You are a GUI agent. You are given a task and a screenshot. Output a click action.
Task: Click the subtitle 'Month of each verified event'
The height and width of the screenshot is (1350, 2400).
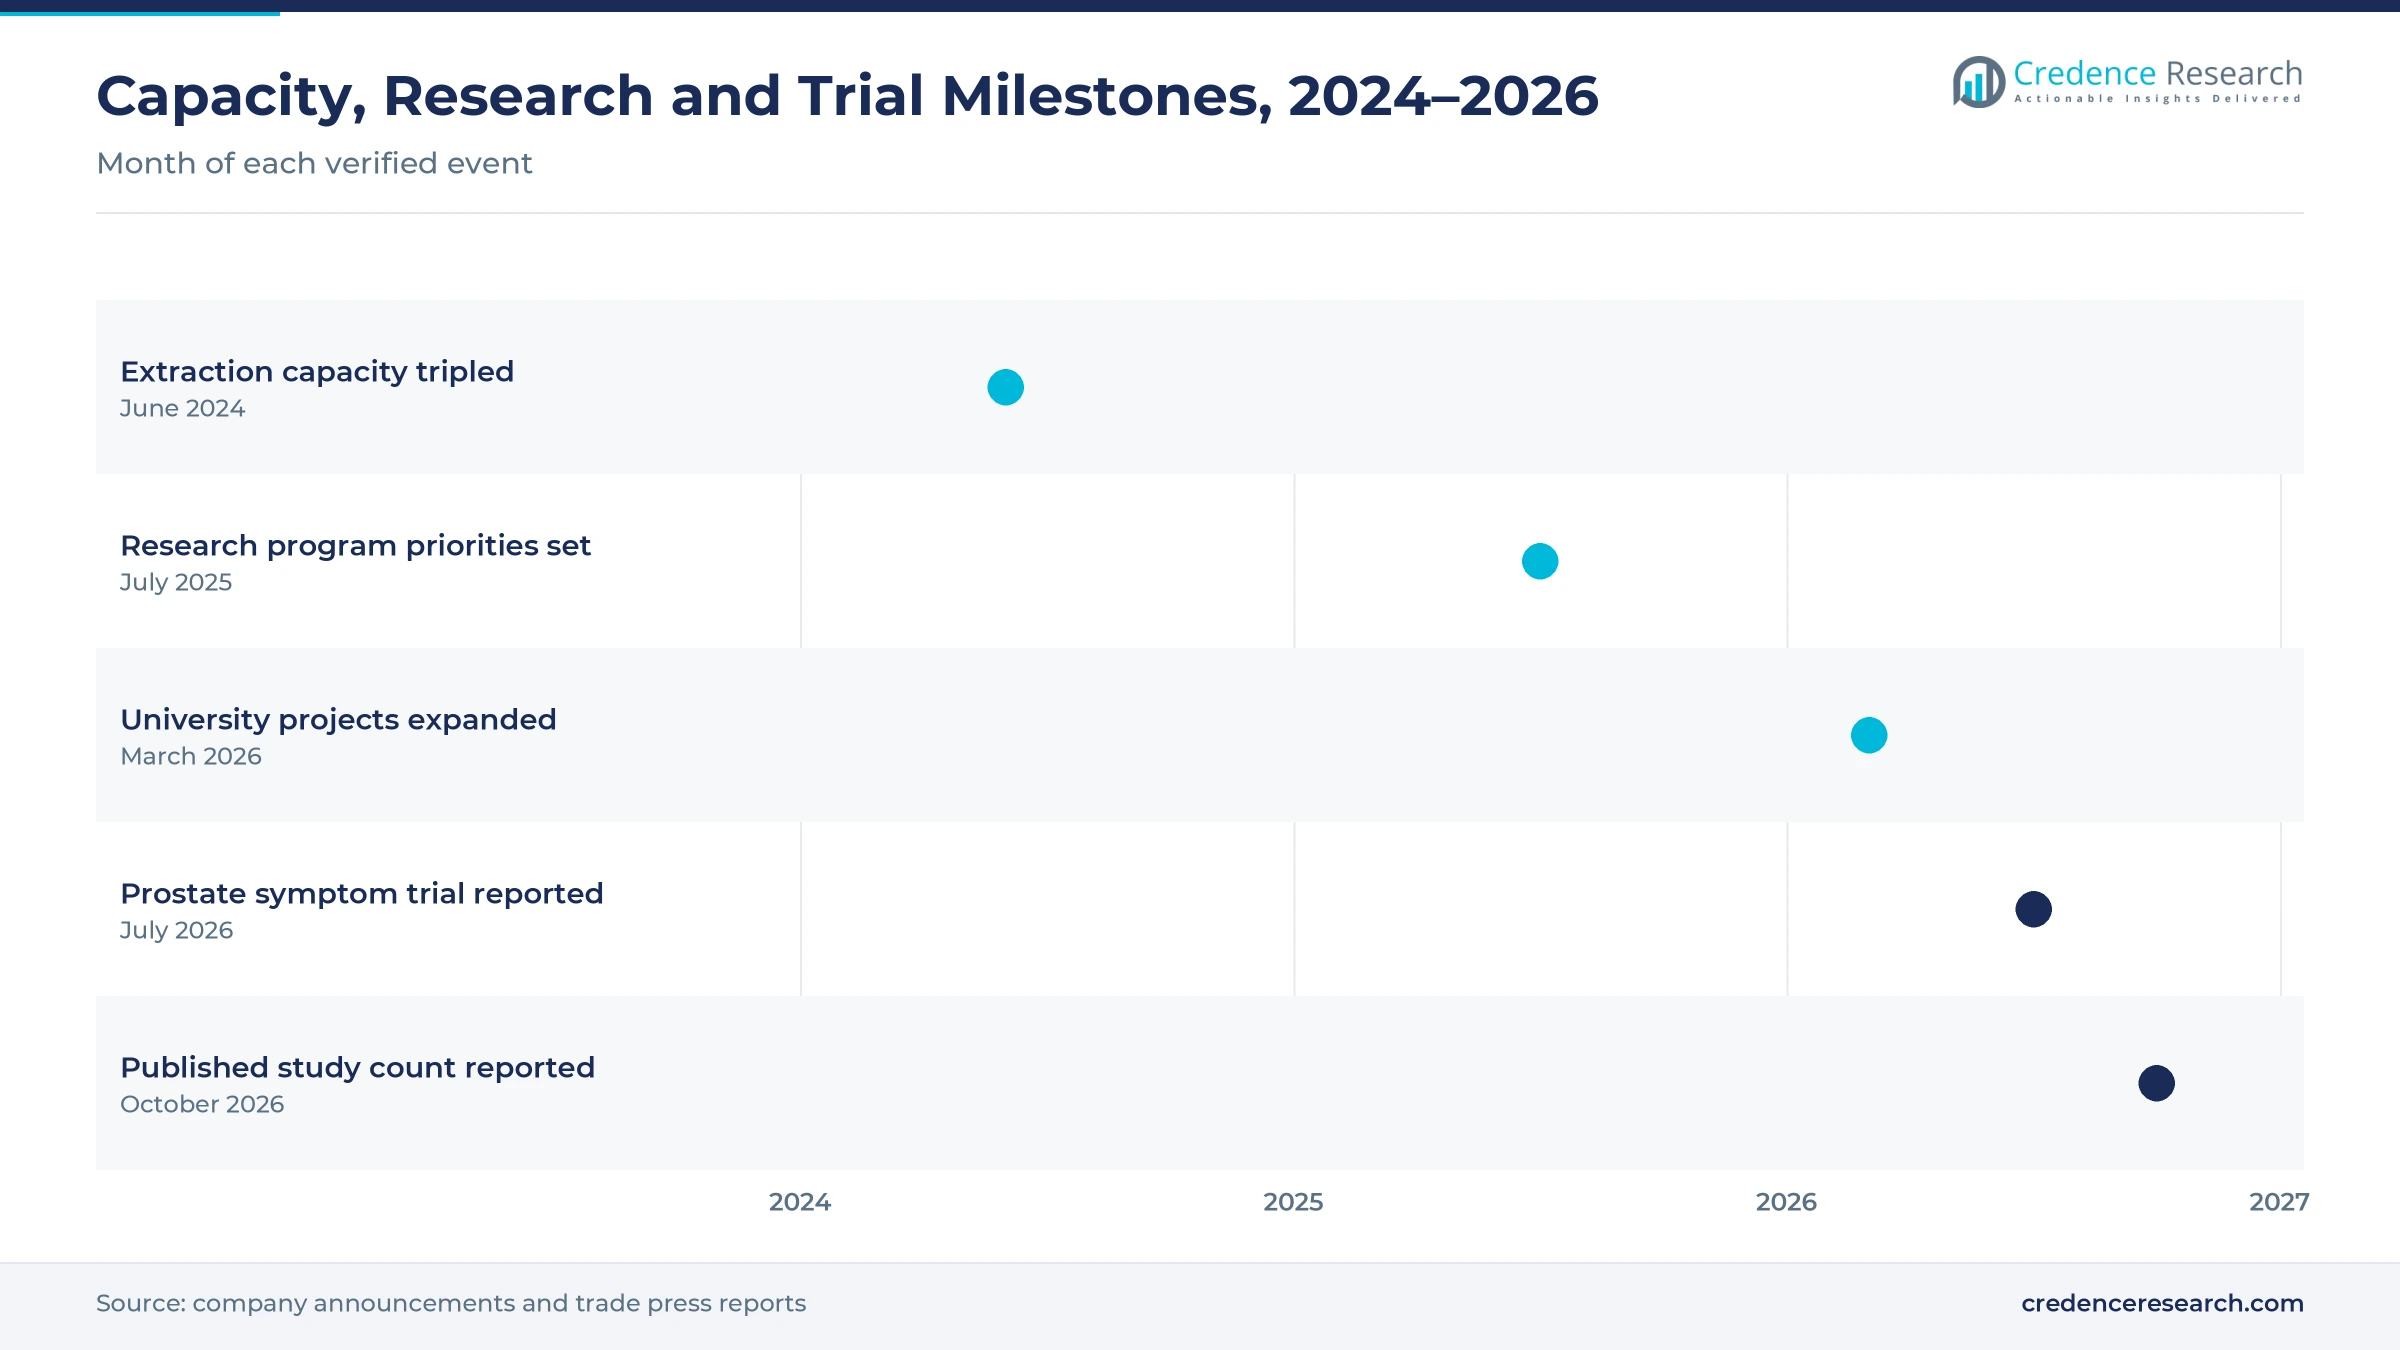[x=314, y=163]
